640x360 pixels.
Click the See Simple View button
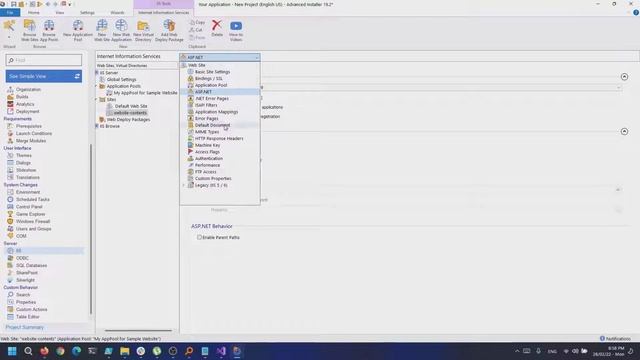click(44, 76)
